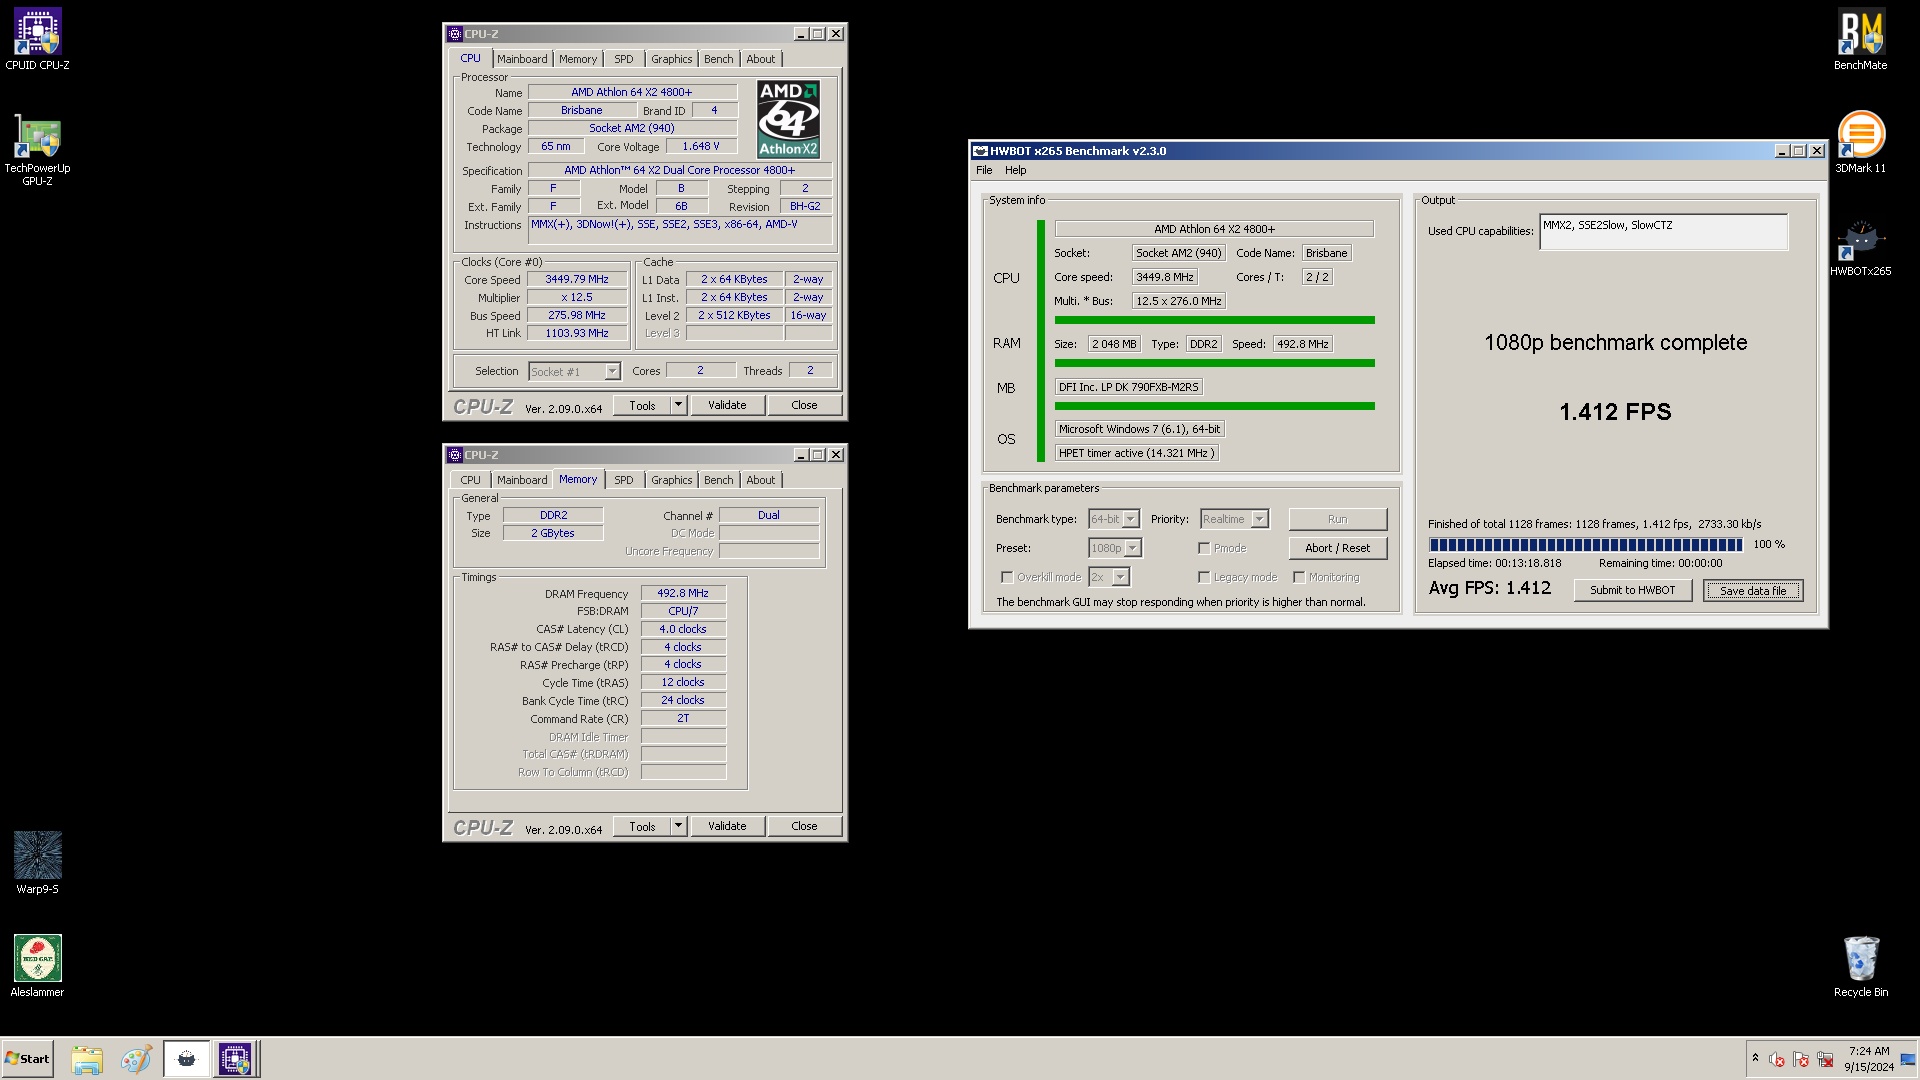
Task: Open the 3DMark 11 desktop icon
Action: click(1860, 142)
